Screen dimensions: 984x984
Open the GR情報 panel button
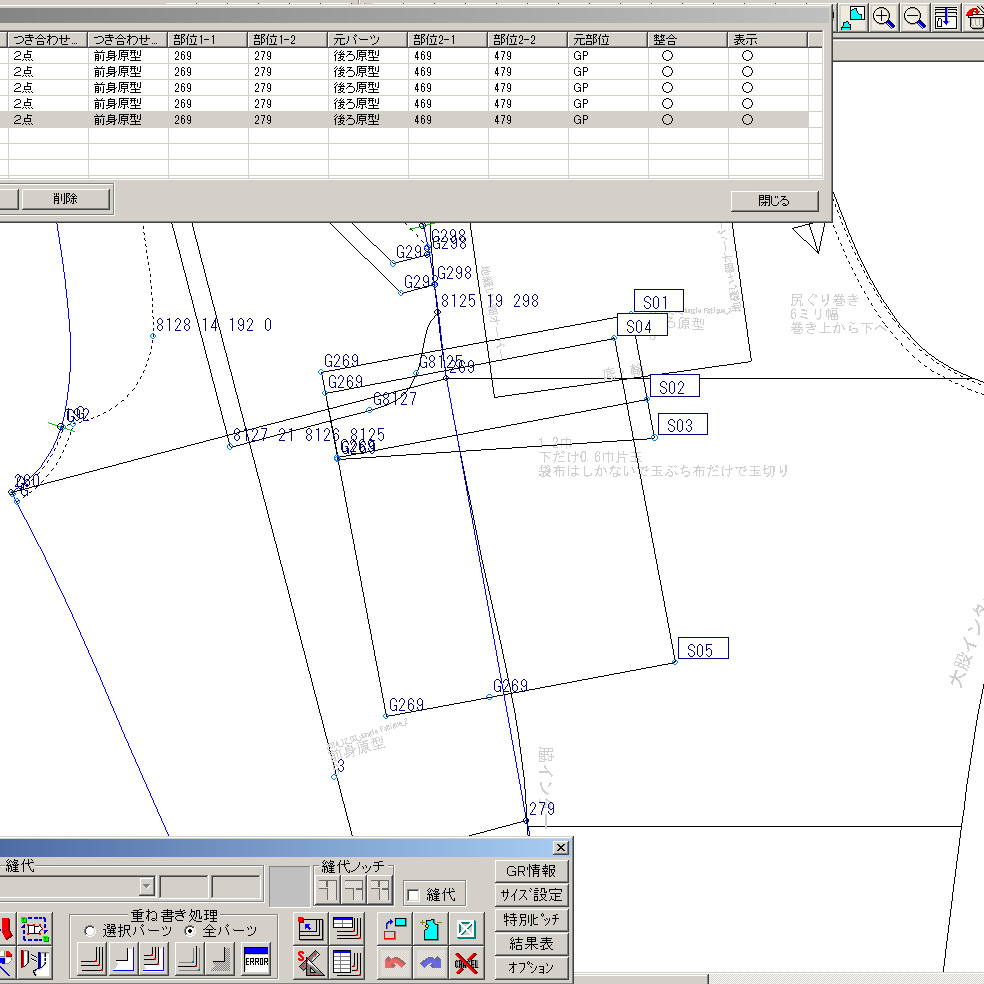click(x=531, y=871)
